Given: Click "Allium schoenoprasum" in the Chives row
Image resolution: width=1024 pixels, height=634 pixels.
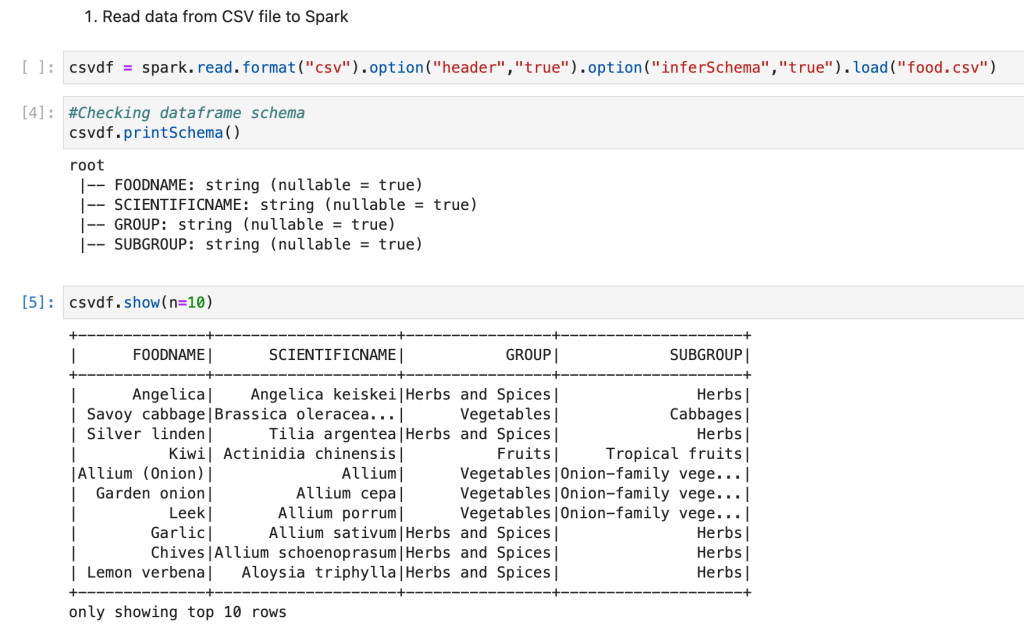Looking at the screenshot, I should coord(305,553).
